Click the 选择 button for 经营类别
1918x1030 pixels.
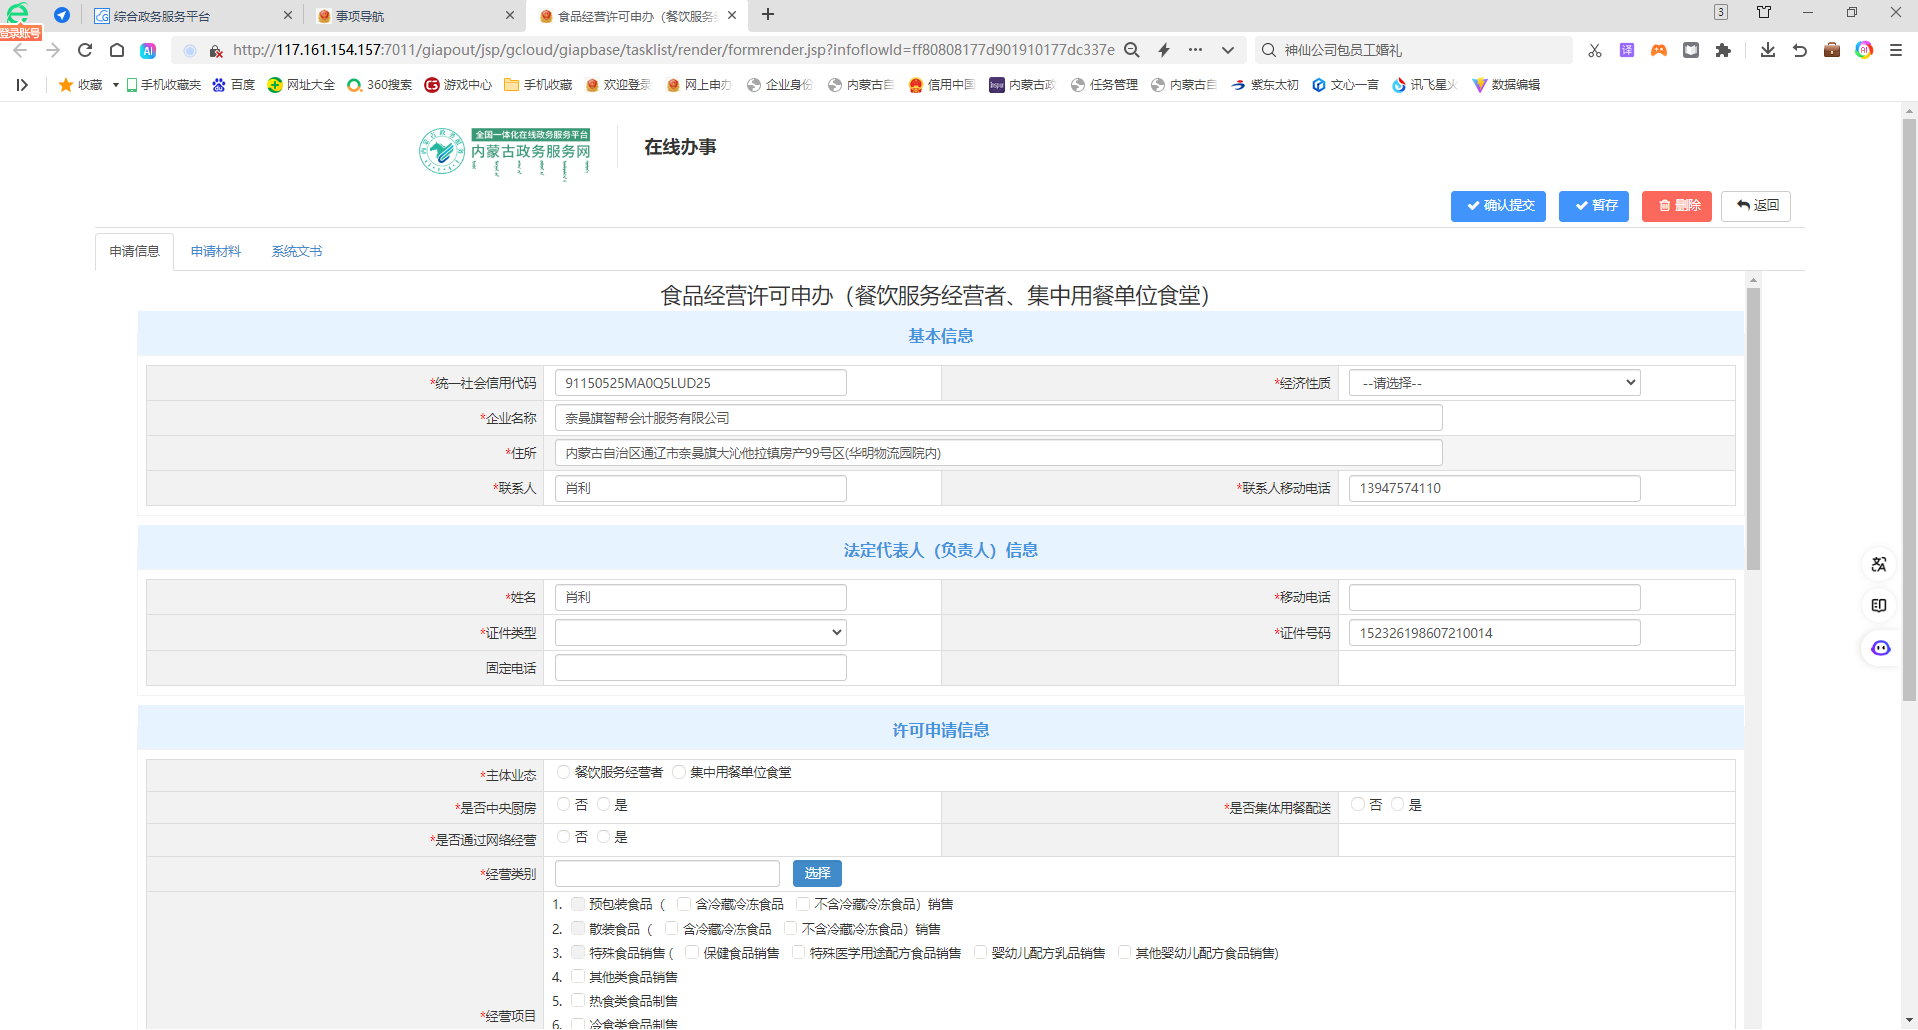817,874
